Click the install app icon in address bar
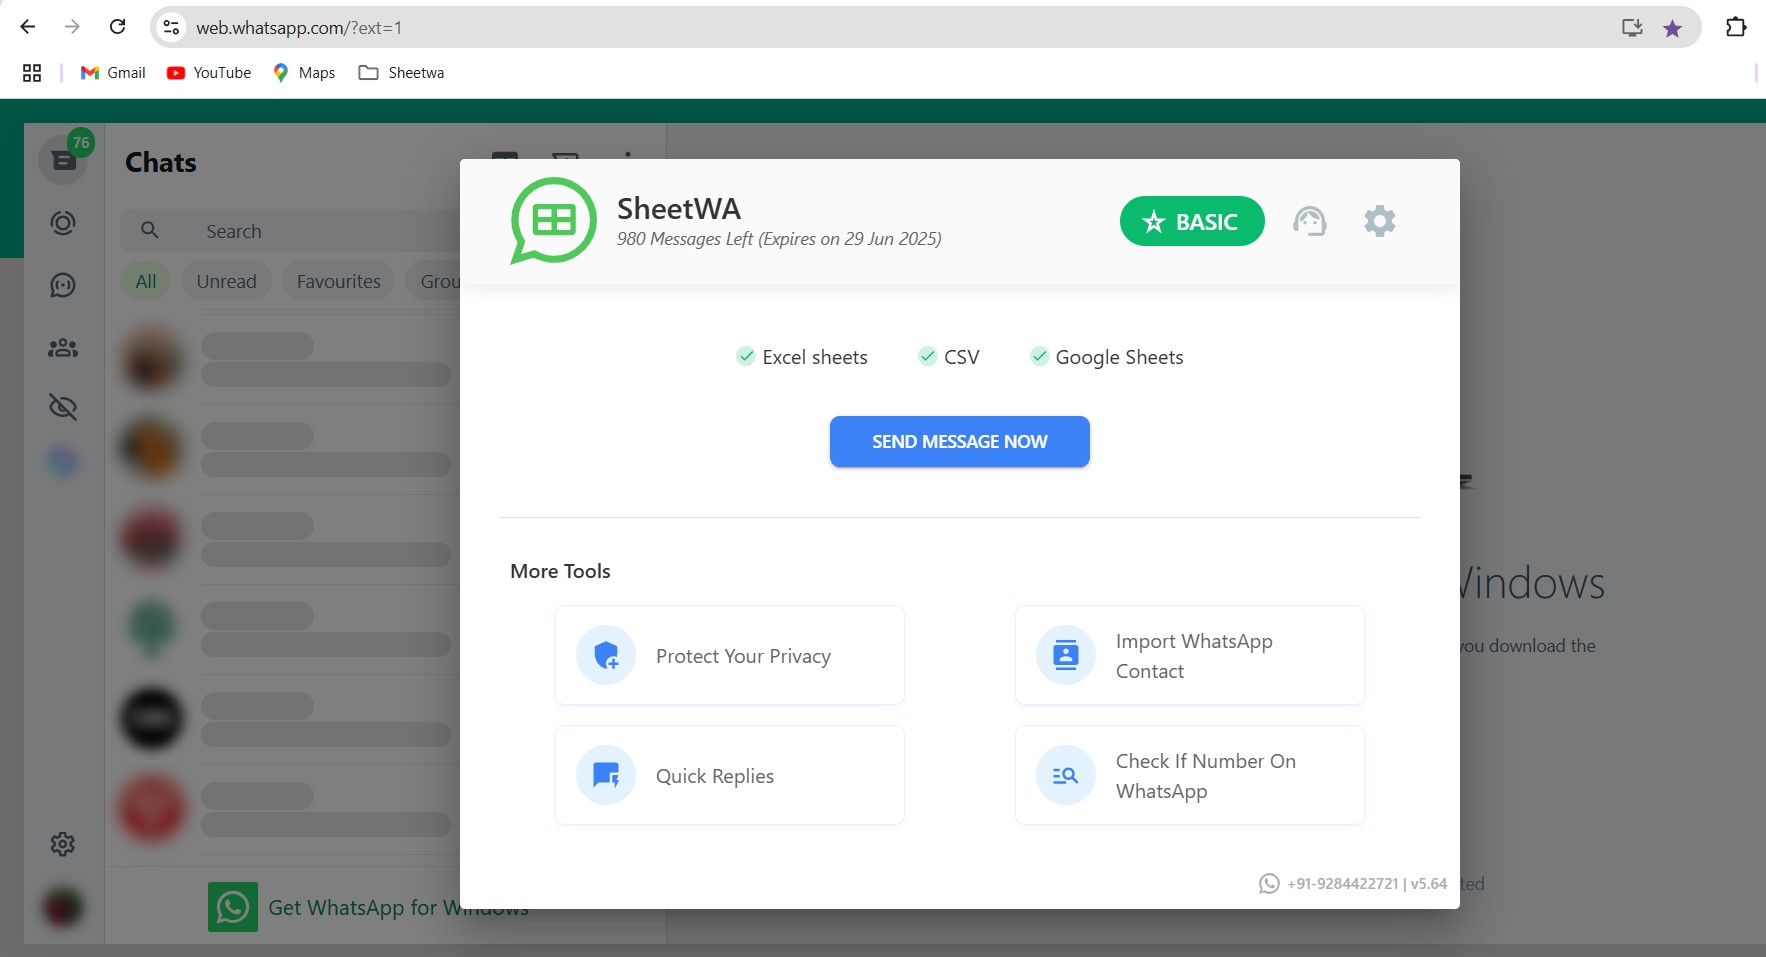Image resolution: width=1766 pixels, height=957 pixels. point(1632,27)
